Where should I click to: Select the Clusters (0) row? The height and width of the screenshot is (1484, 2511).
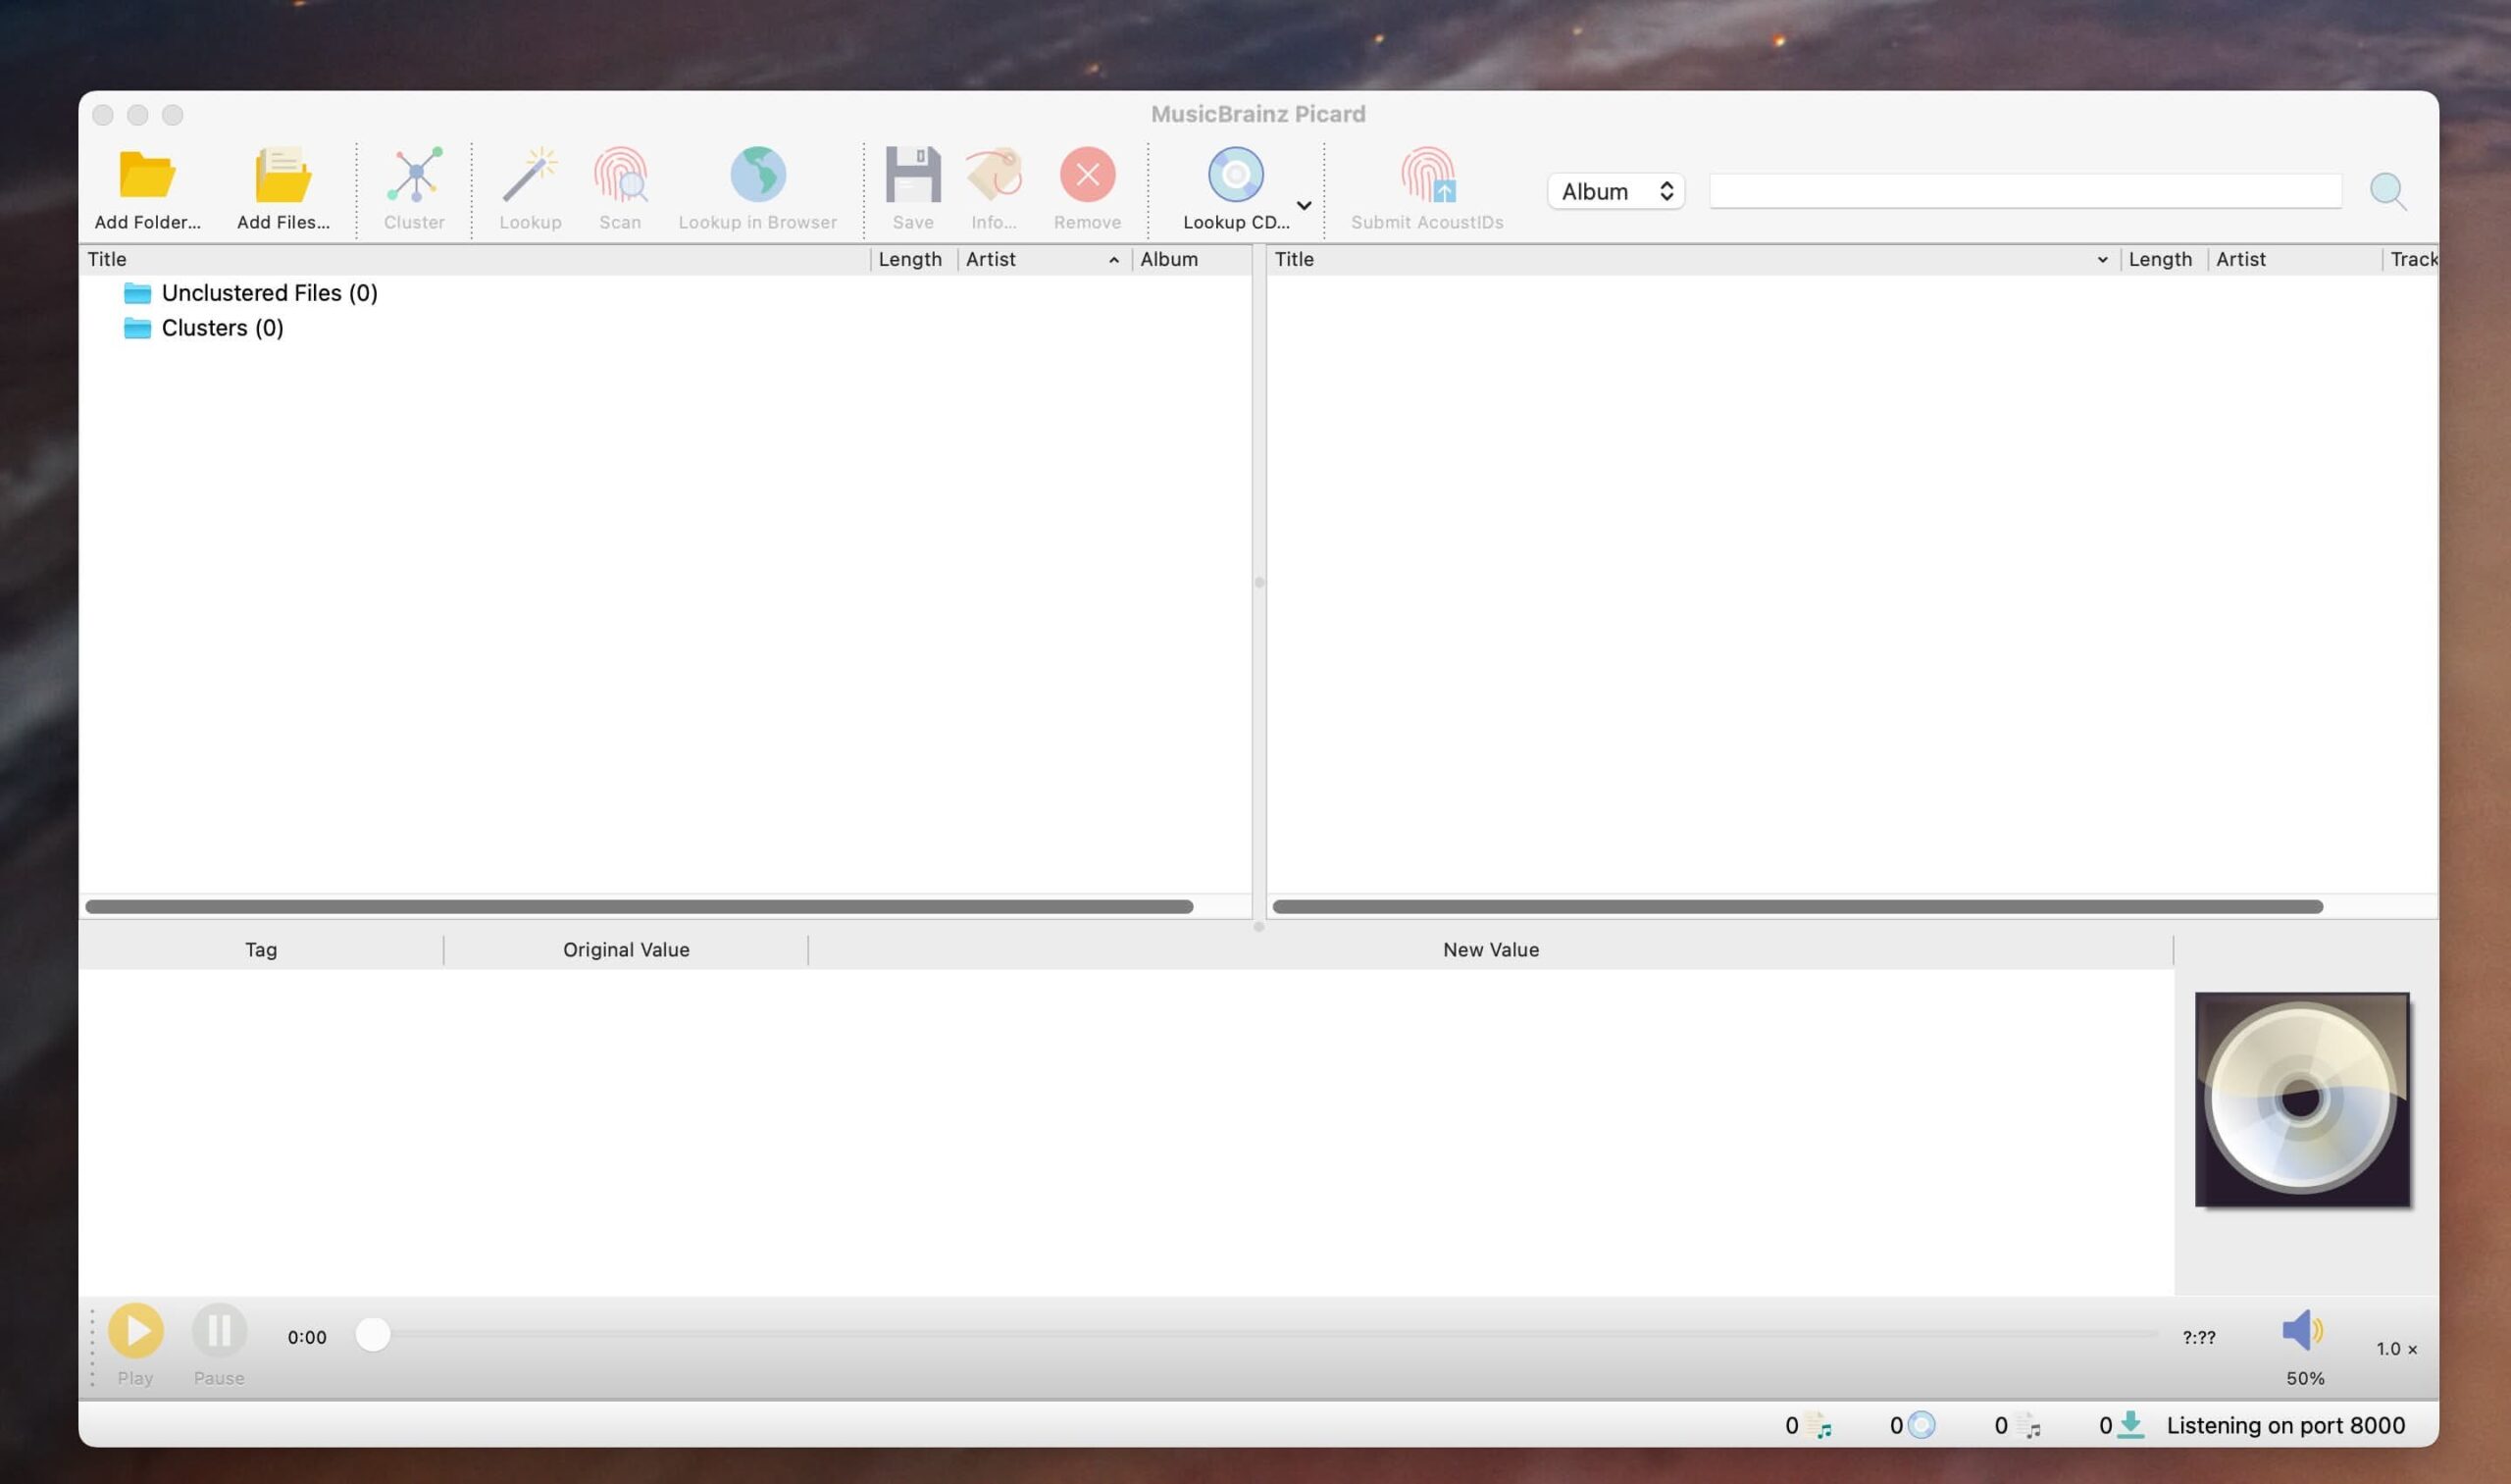[x=665, y=328]
